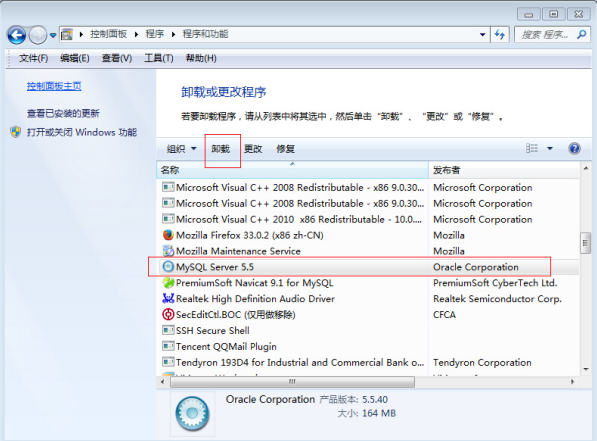Click the 更改 toolbar button

tap(253, 149)
